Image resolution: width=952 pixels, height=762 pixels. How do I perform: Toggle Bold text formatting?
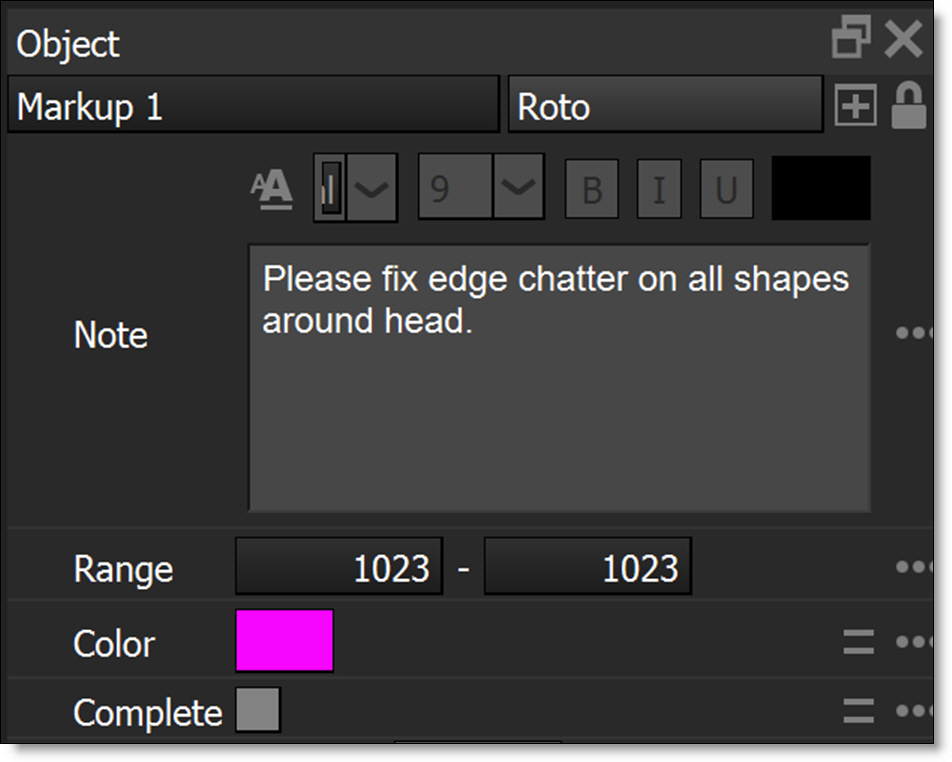coord(592,189)
